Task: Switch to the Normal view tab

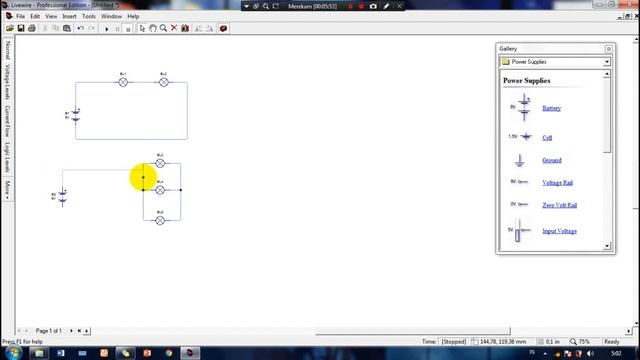Action: pos(7,50)
